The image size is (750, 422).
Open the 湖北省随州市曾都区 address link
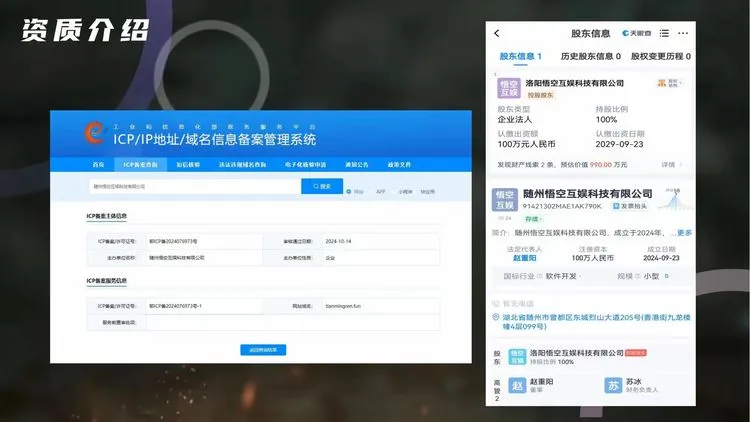point(596,322)
